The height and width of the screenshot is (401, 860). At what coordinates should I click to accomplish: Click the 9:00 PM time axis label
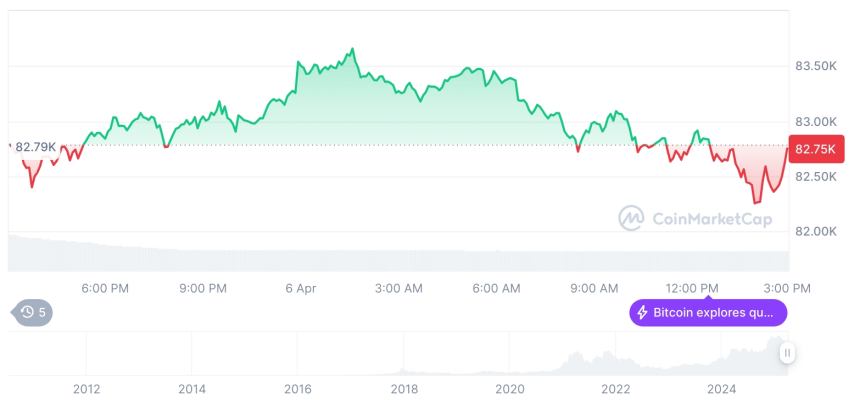point(202,288)
